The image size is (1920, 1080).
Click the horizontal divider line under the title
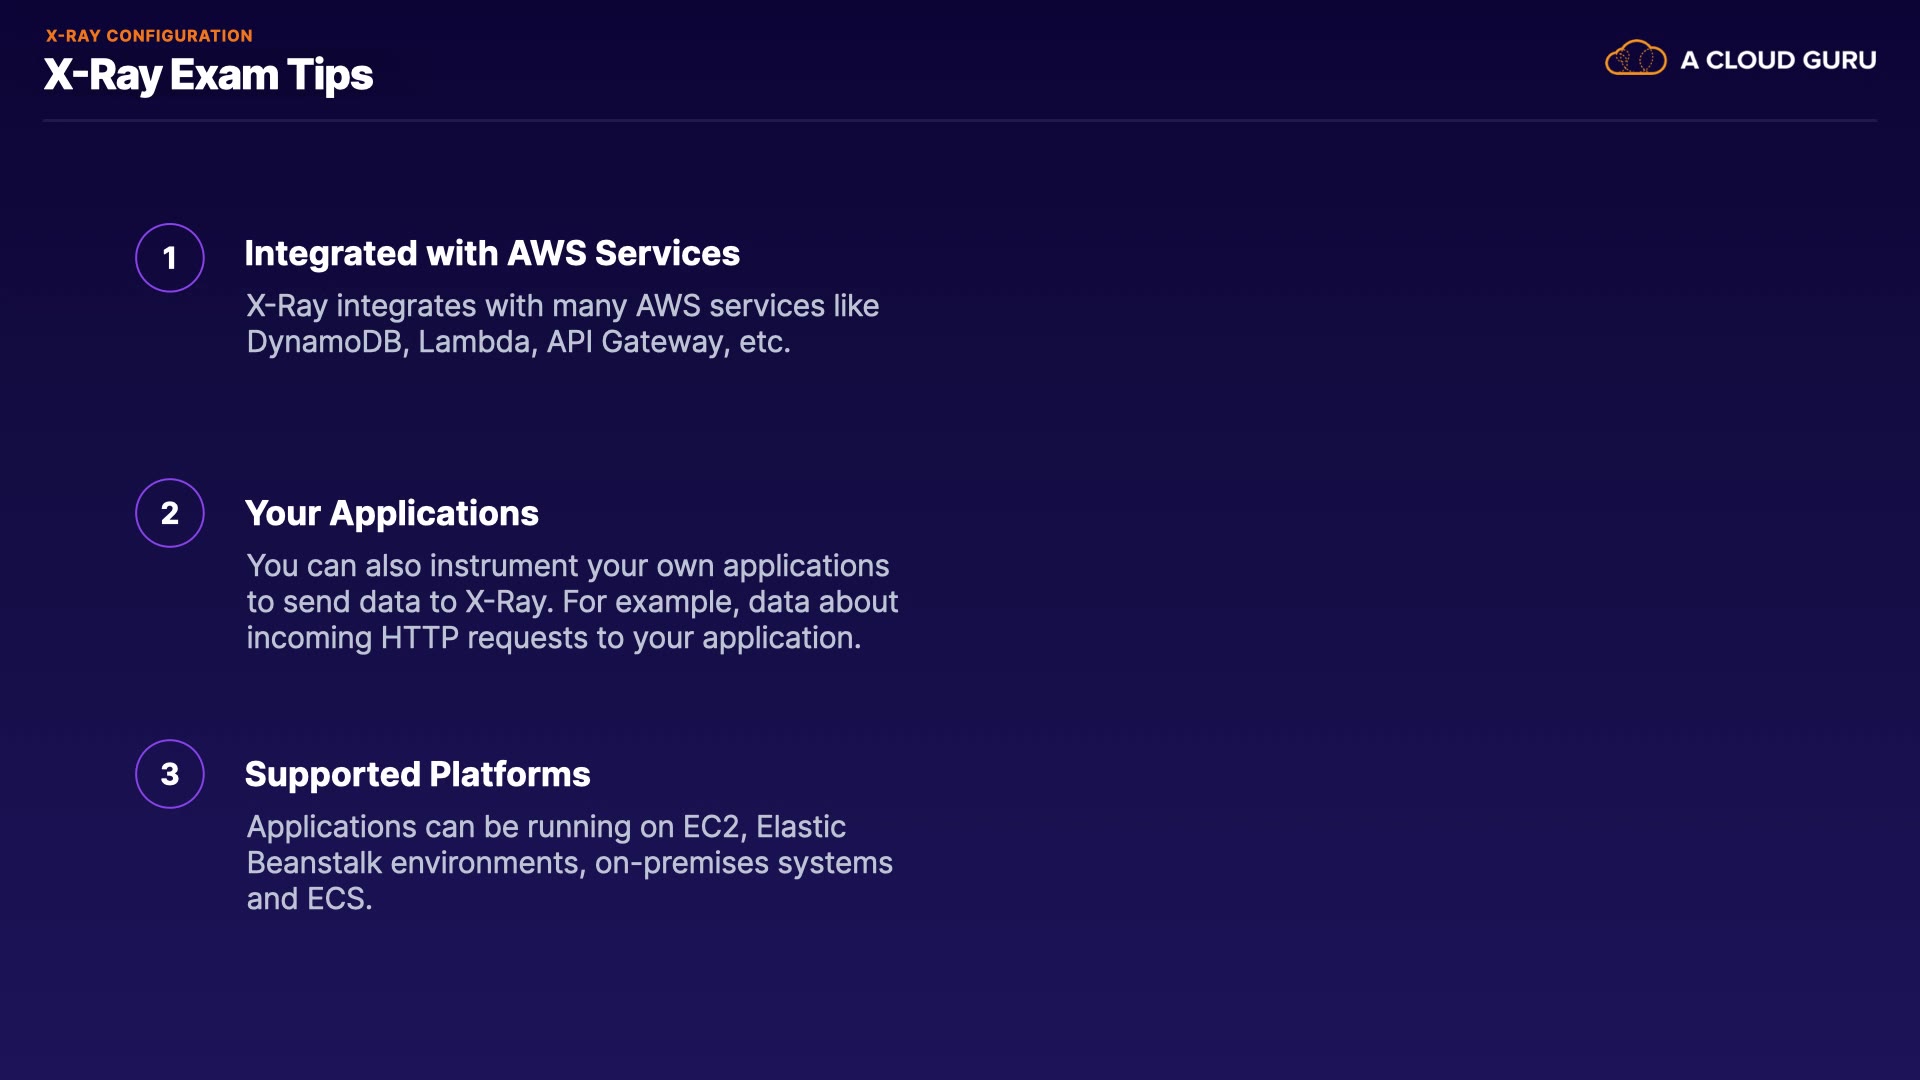point(960,121)
